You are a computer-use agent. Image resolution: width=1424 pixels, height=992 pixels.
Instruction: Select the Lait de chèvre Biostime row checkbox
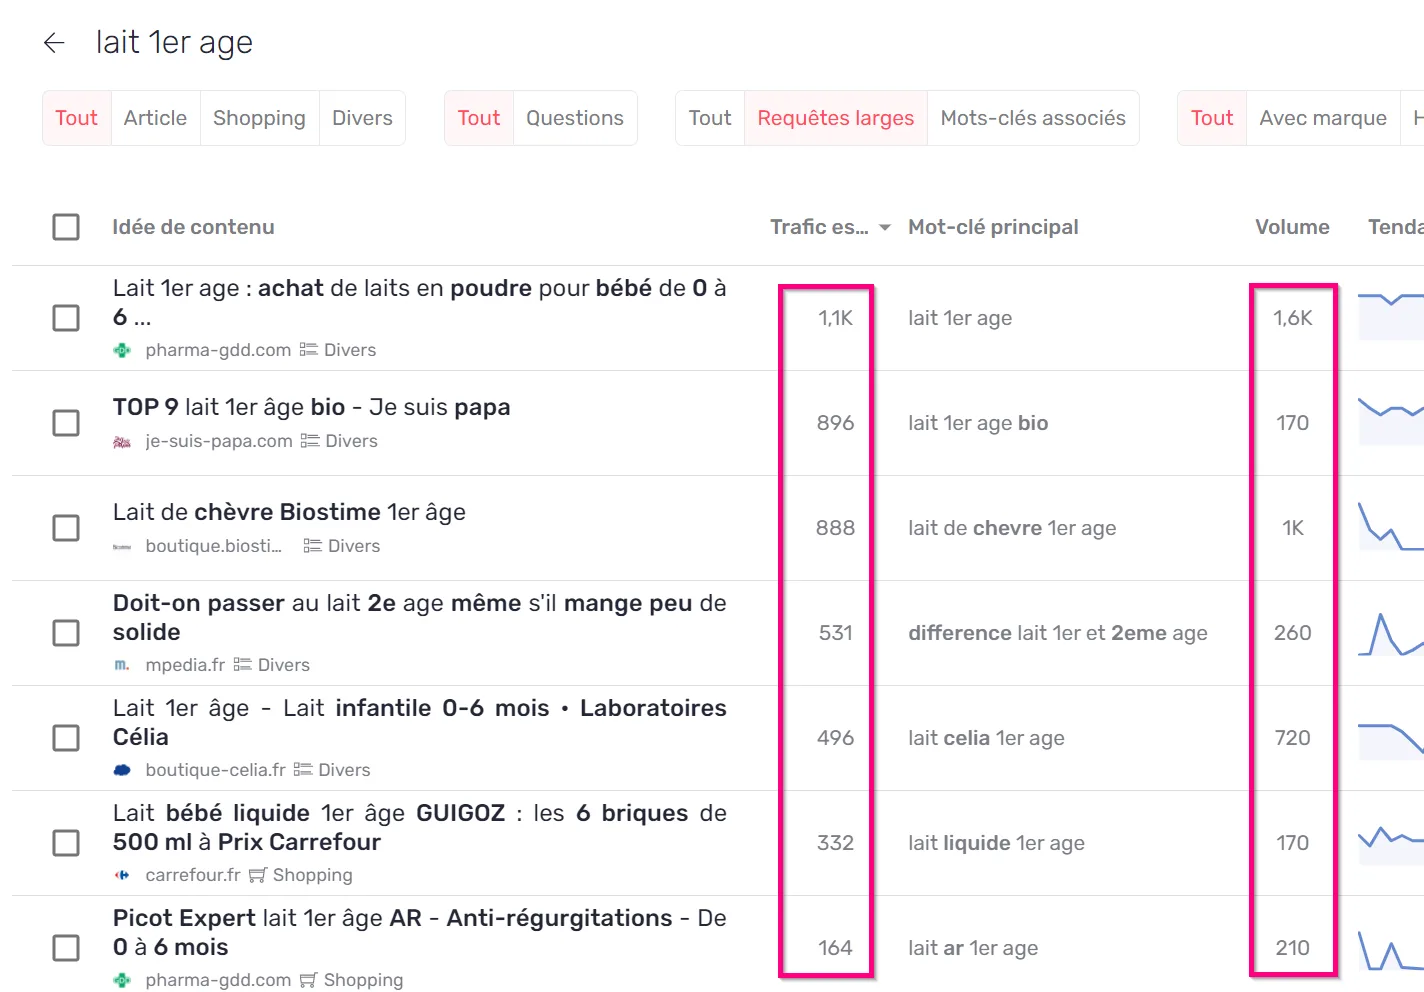pos(66,528)
